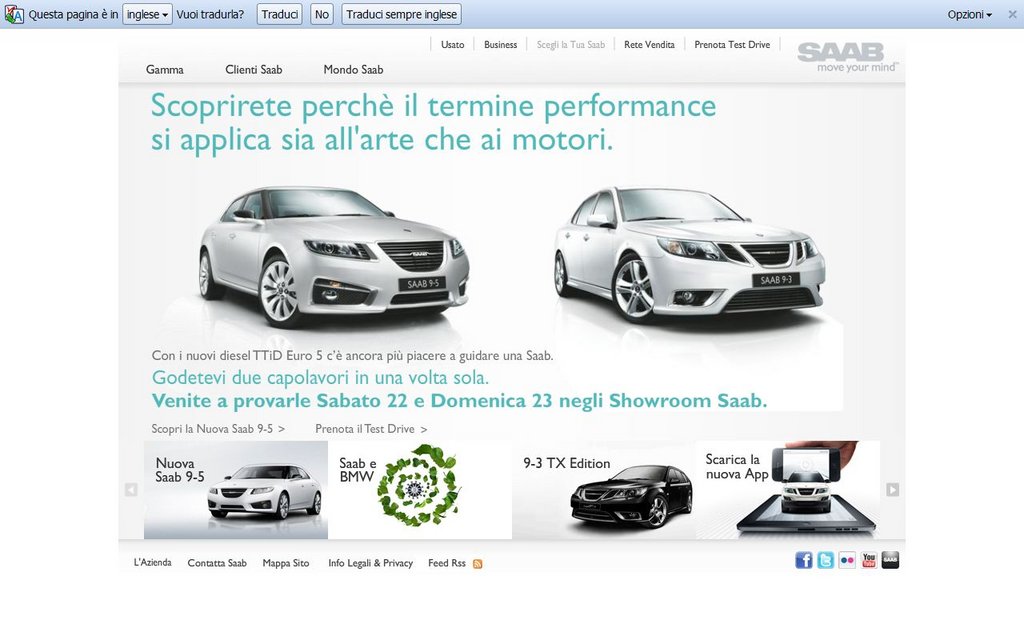1024x640 pixels.
Task: Click the carousel next arrow
Action: tap(892, 490)
